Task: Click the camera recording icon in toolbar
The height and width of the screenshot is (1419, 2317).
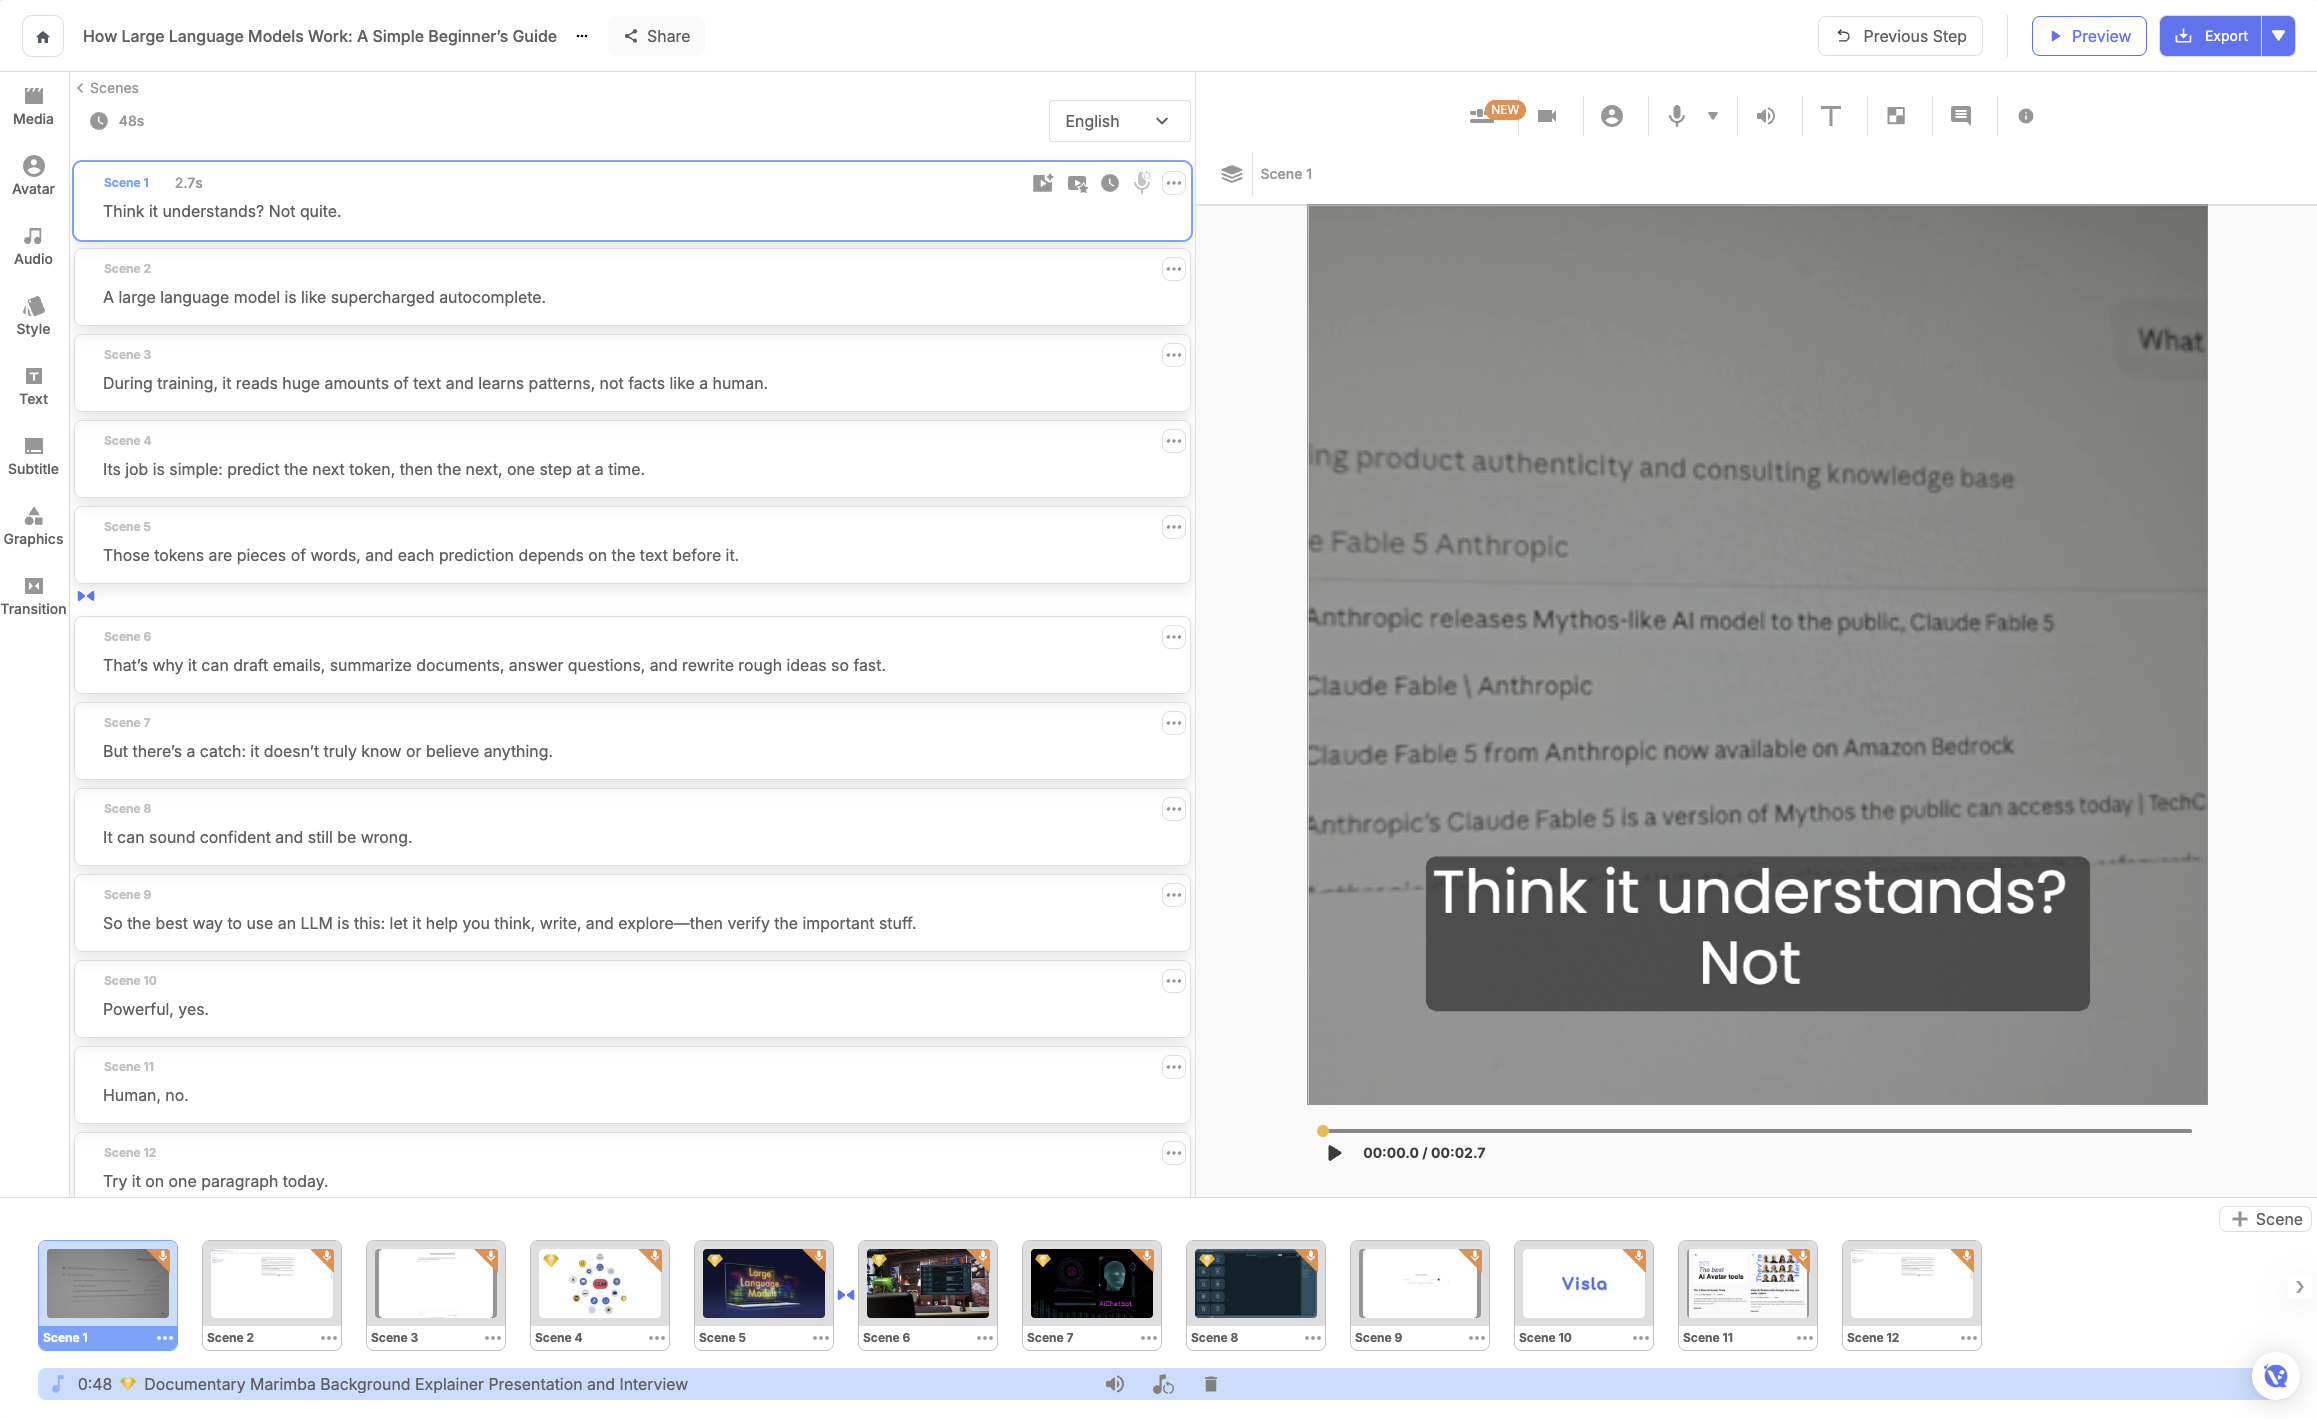Action: 1547,116
